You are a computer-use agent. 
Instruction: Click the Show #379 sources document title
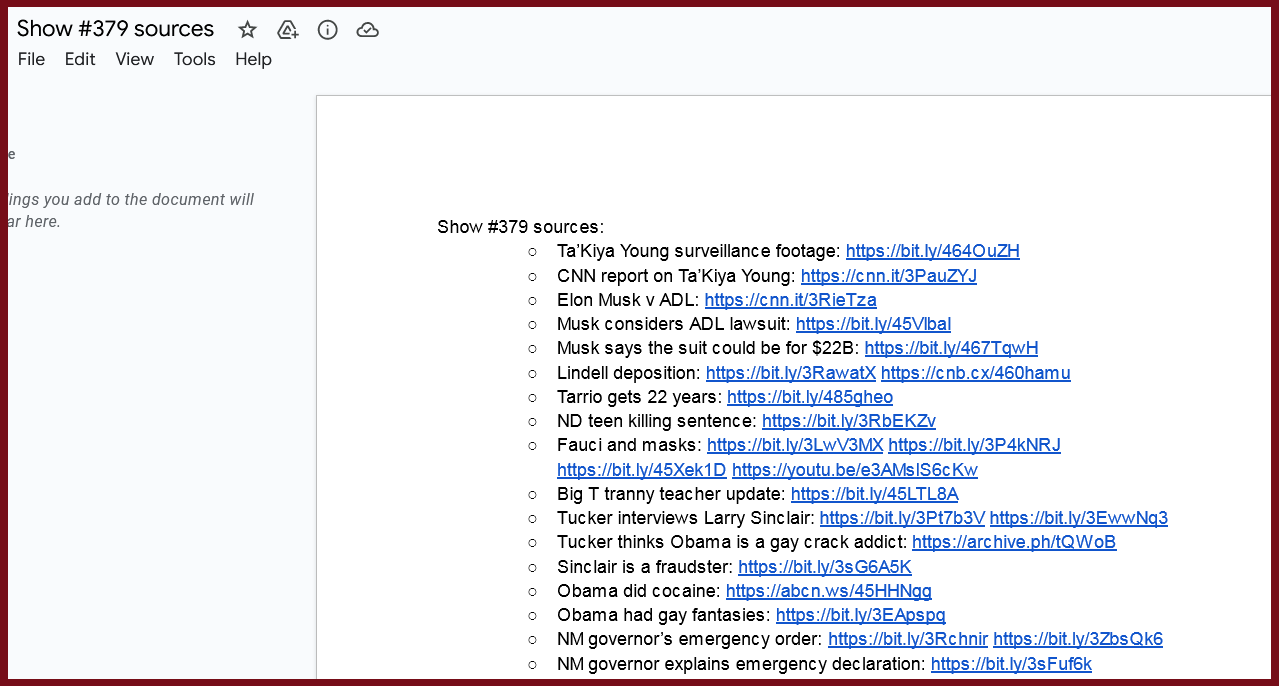115,29
